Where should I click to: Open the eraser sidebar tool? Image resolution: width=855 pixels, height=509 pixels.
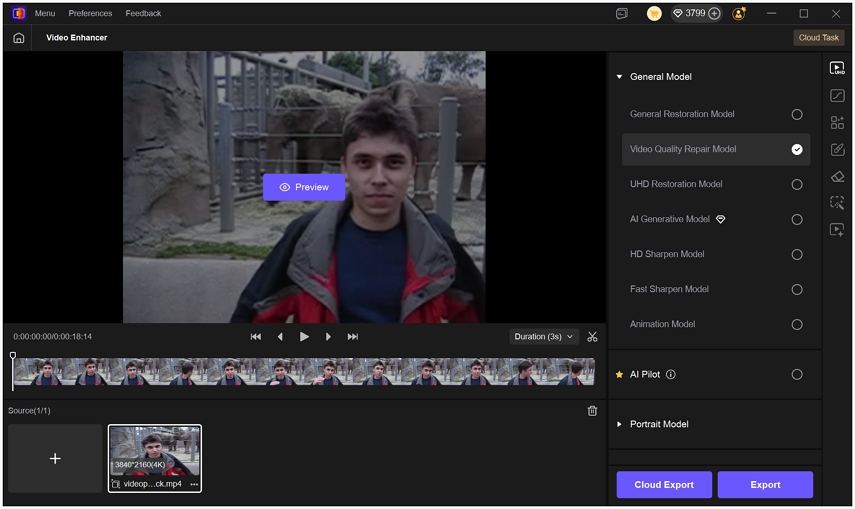coord(837,176)
